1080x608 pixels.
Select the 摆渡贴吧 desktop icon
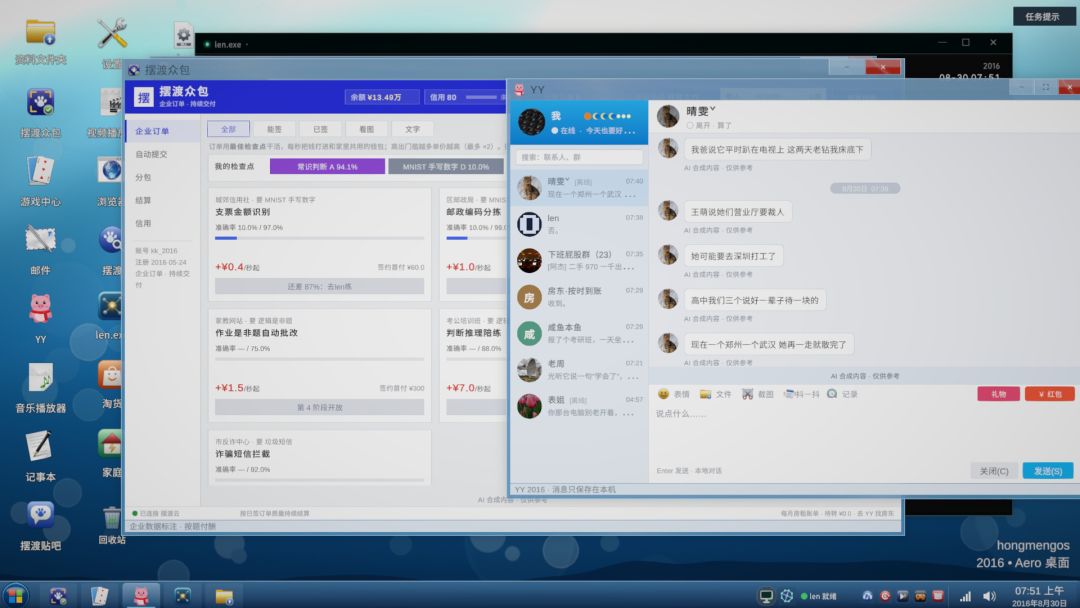[x=41, y=515]
